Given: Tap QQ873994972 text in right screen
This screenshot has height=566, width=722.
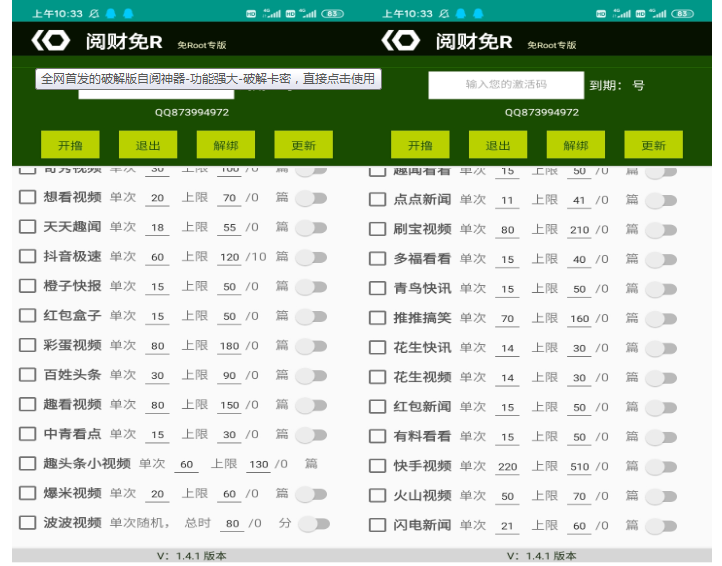Looking at the screenshot, I should coord(542,112).
